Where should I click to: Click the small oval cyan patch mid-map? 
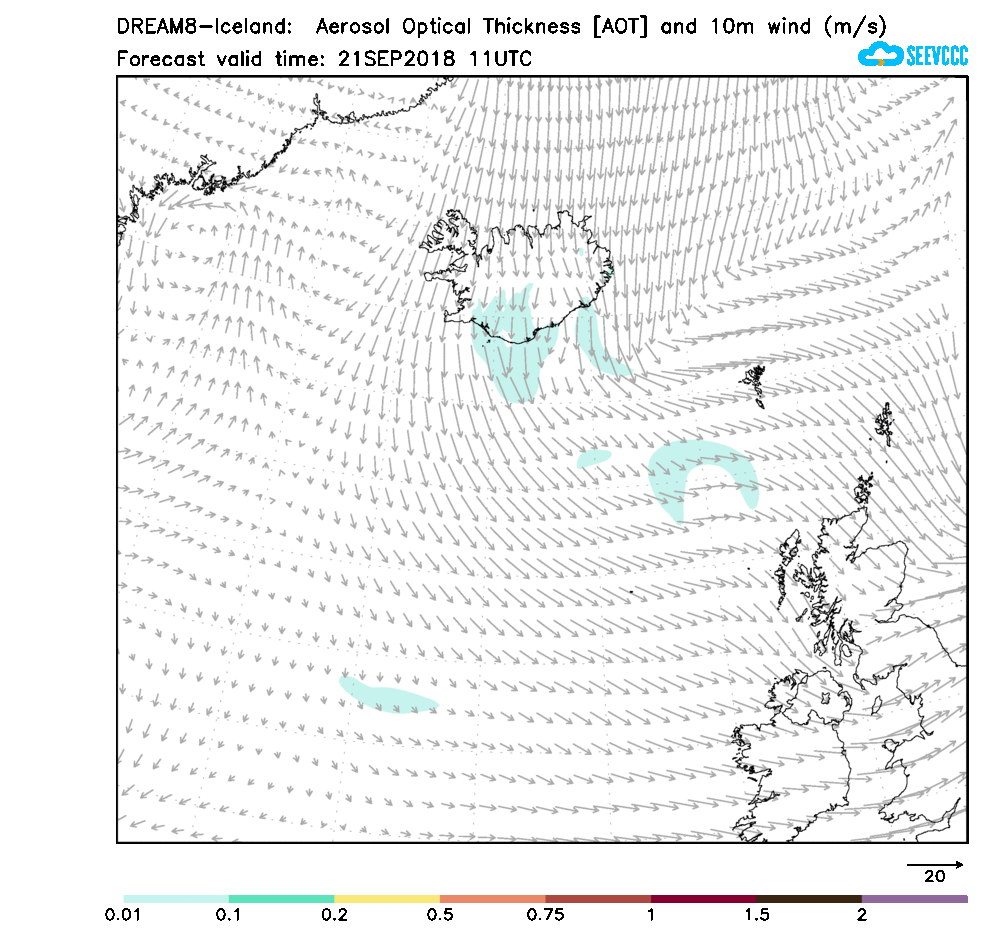[x=594, y=459]
